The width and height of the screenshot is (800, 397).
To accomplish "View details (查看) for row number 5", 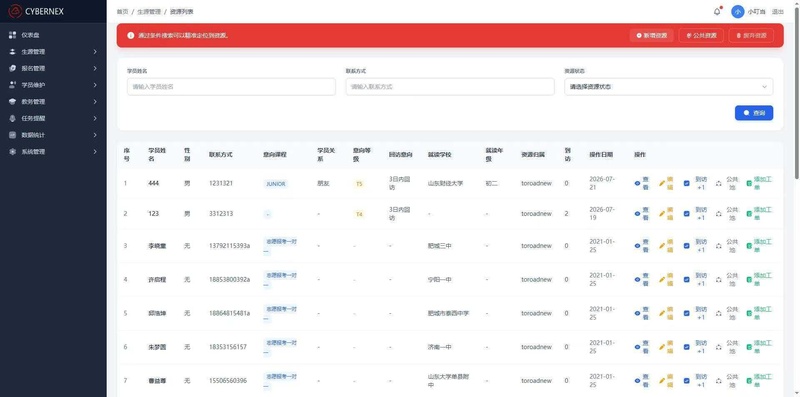I will [x=642, y=313].
